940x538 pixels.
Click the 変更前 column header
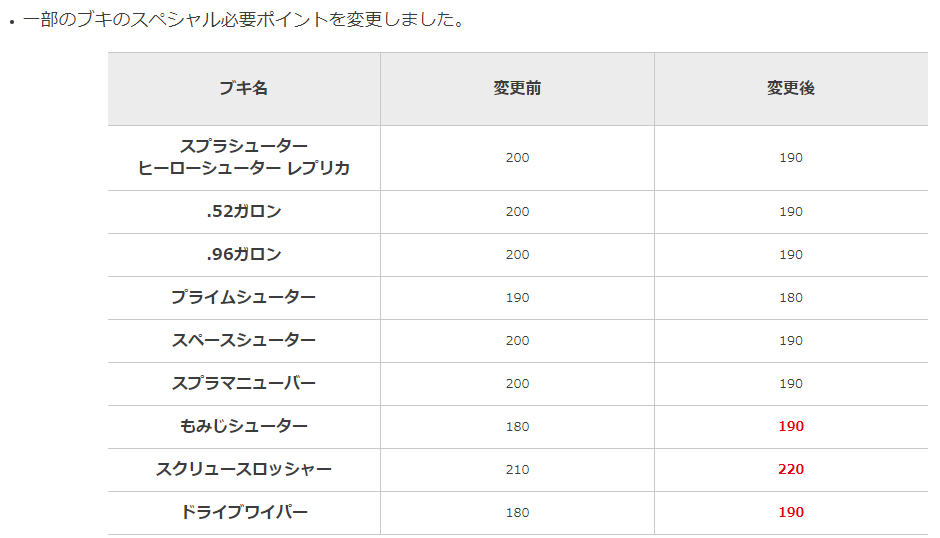tap(517, 88)
